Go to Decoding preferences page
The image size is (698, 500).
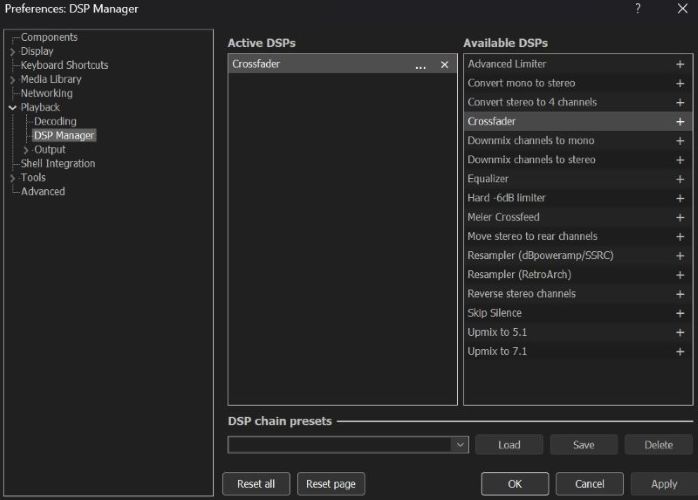click(x=55, y=121)
